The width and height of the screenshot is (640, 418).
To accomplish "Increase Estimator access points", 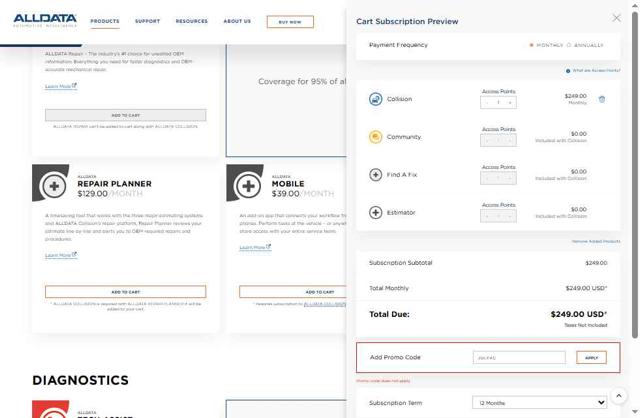I will pyautogui.click(x=510, y=216).
